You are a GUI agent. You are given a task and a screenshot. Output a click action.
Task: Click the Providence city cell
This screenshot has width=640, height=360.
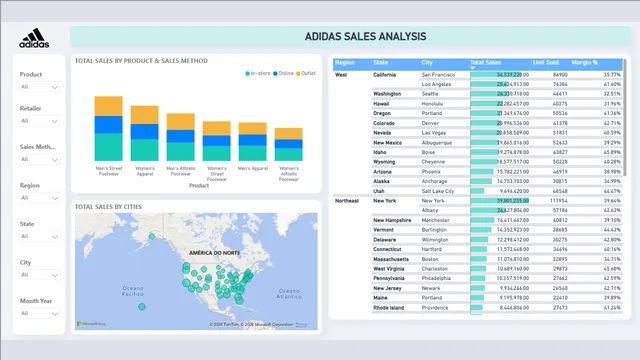click(x=435, y=308)
